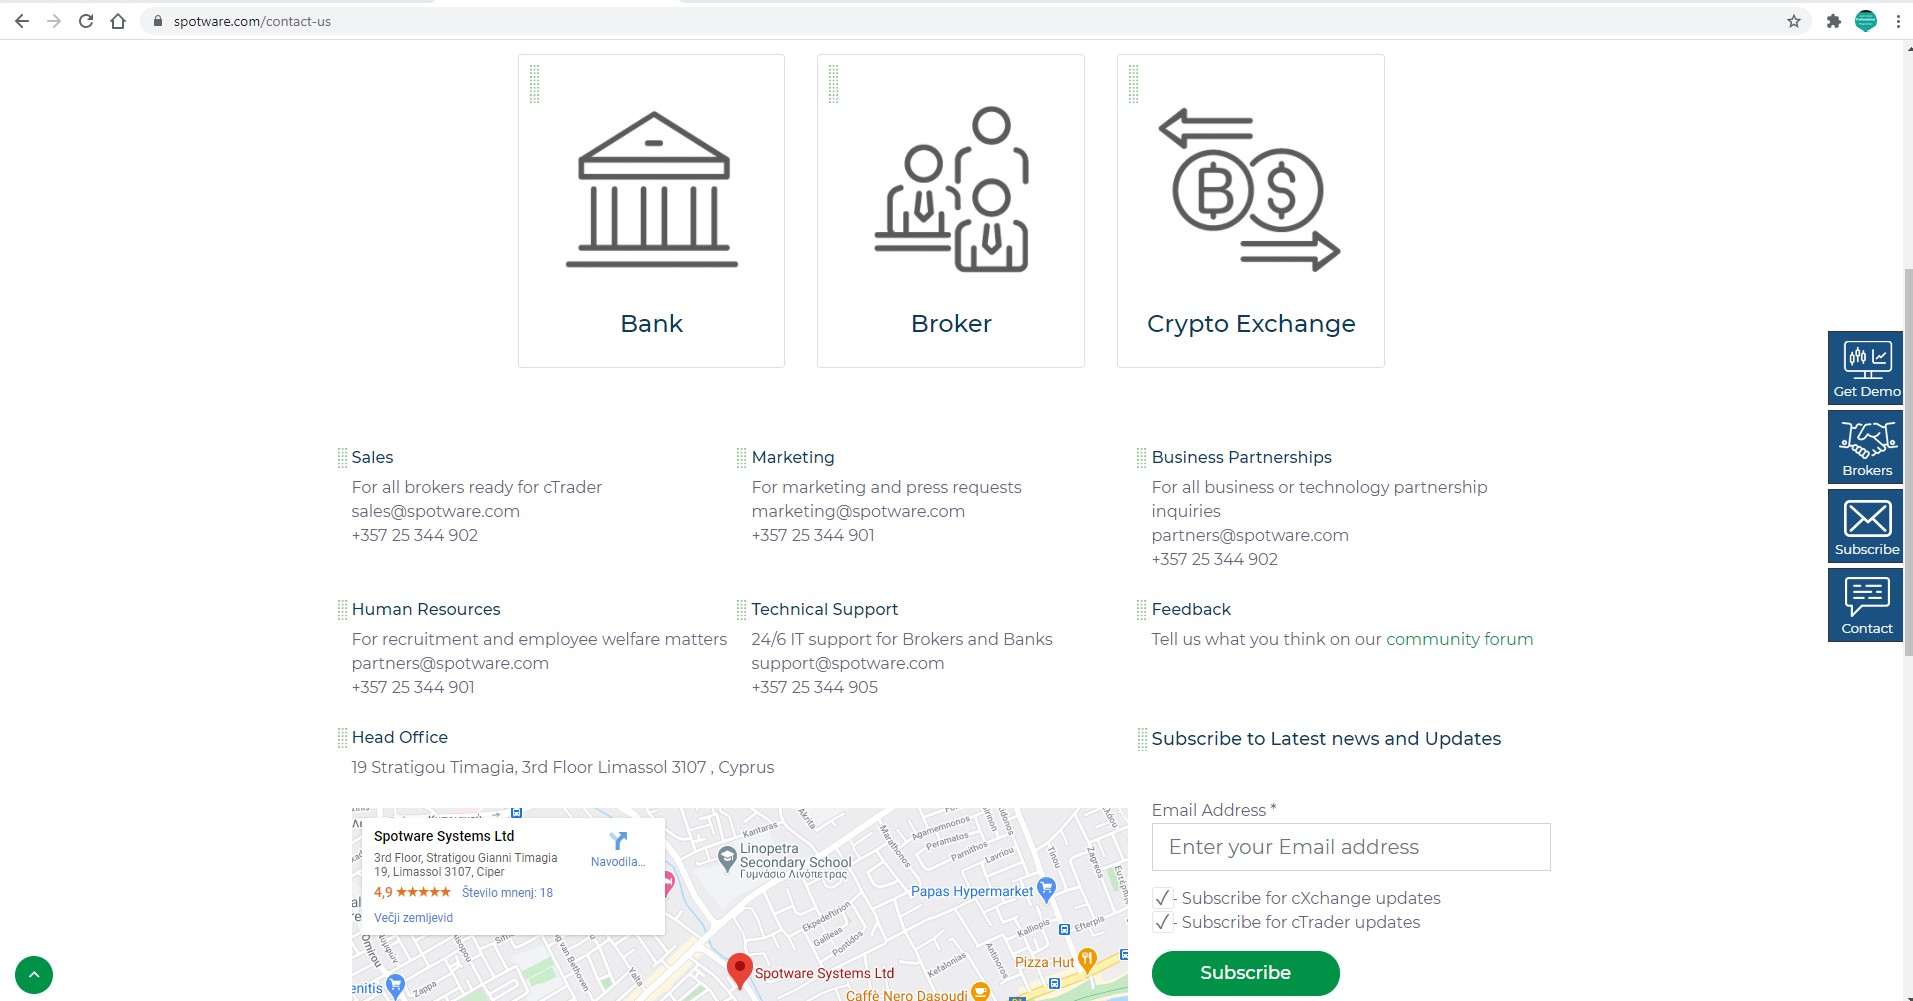Viewport: 1913px width, 1001px height.
Task: Click the Broker card title
Action: point(951,324)
